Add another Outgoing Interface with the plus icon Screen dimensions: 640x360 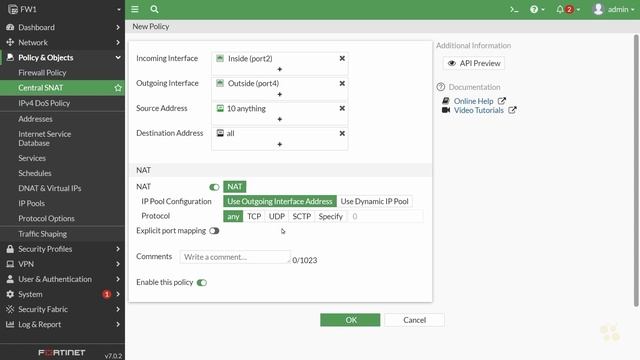point(280,94)
